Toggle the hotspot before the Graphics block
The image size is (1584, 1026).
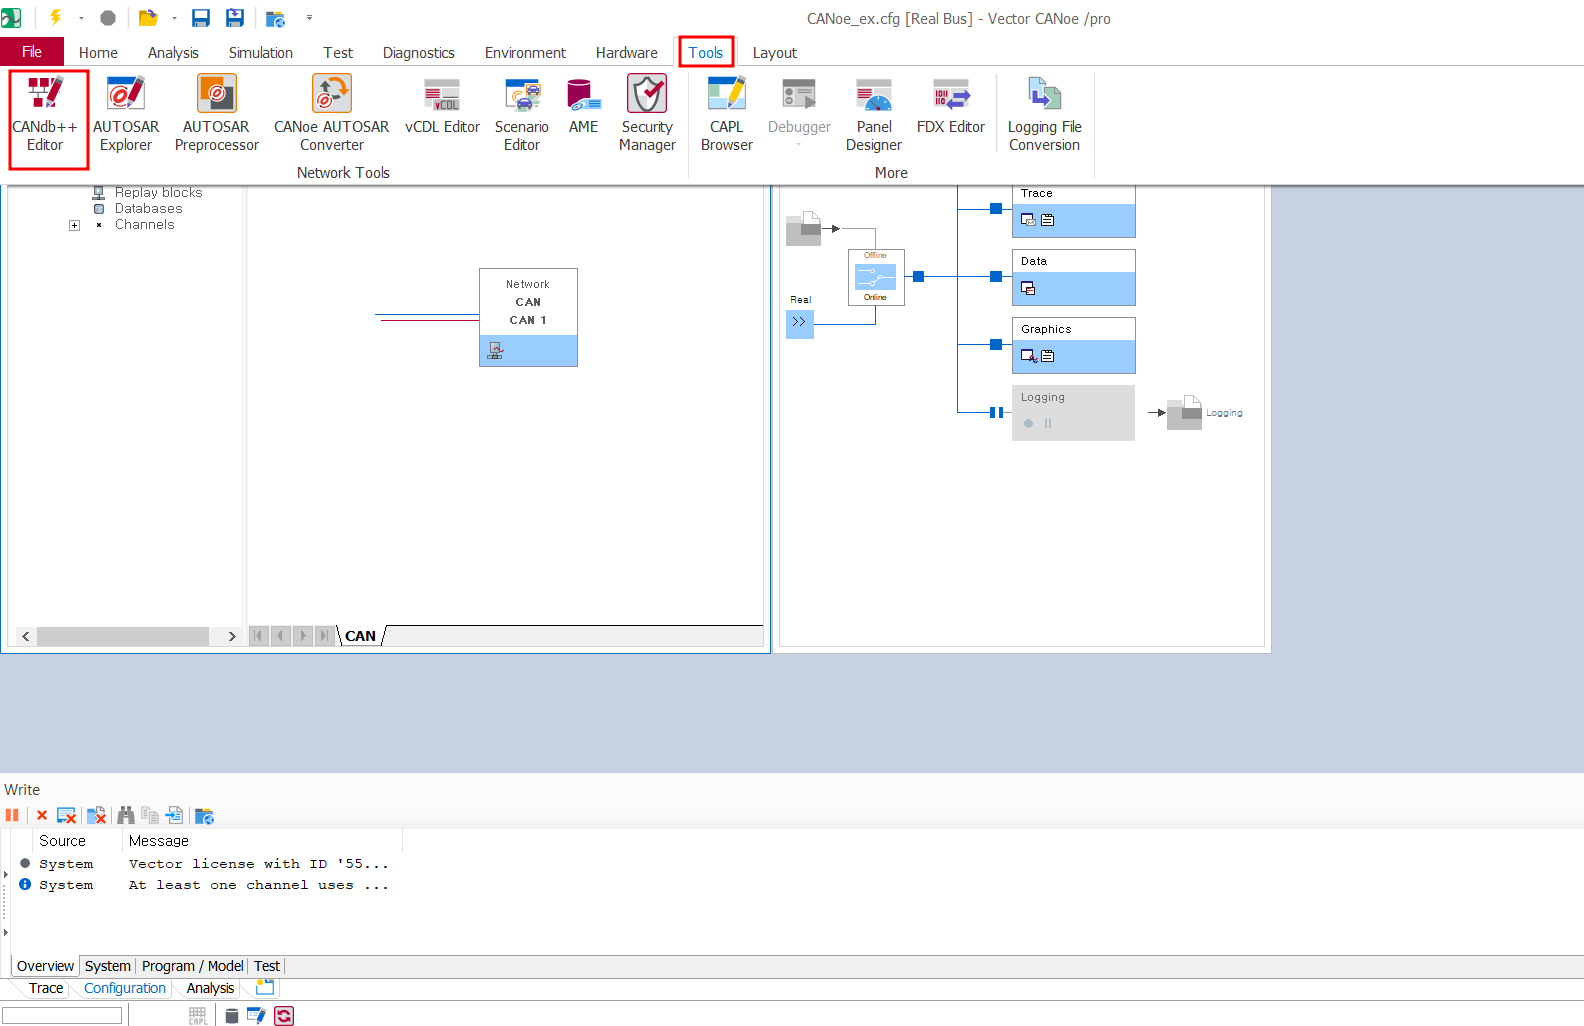pos(996,344)
